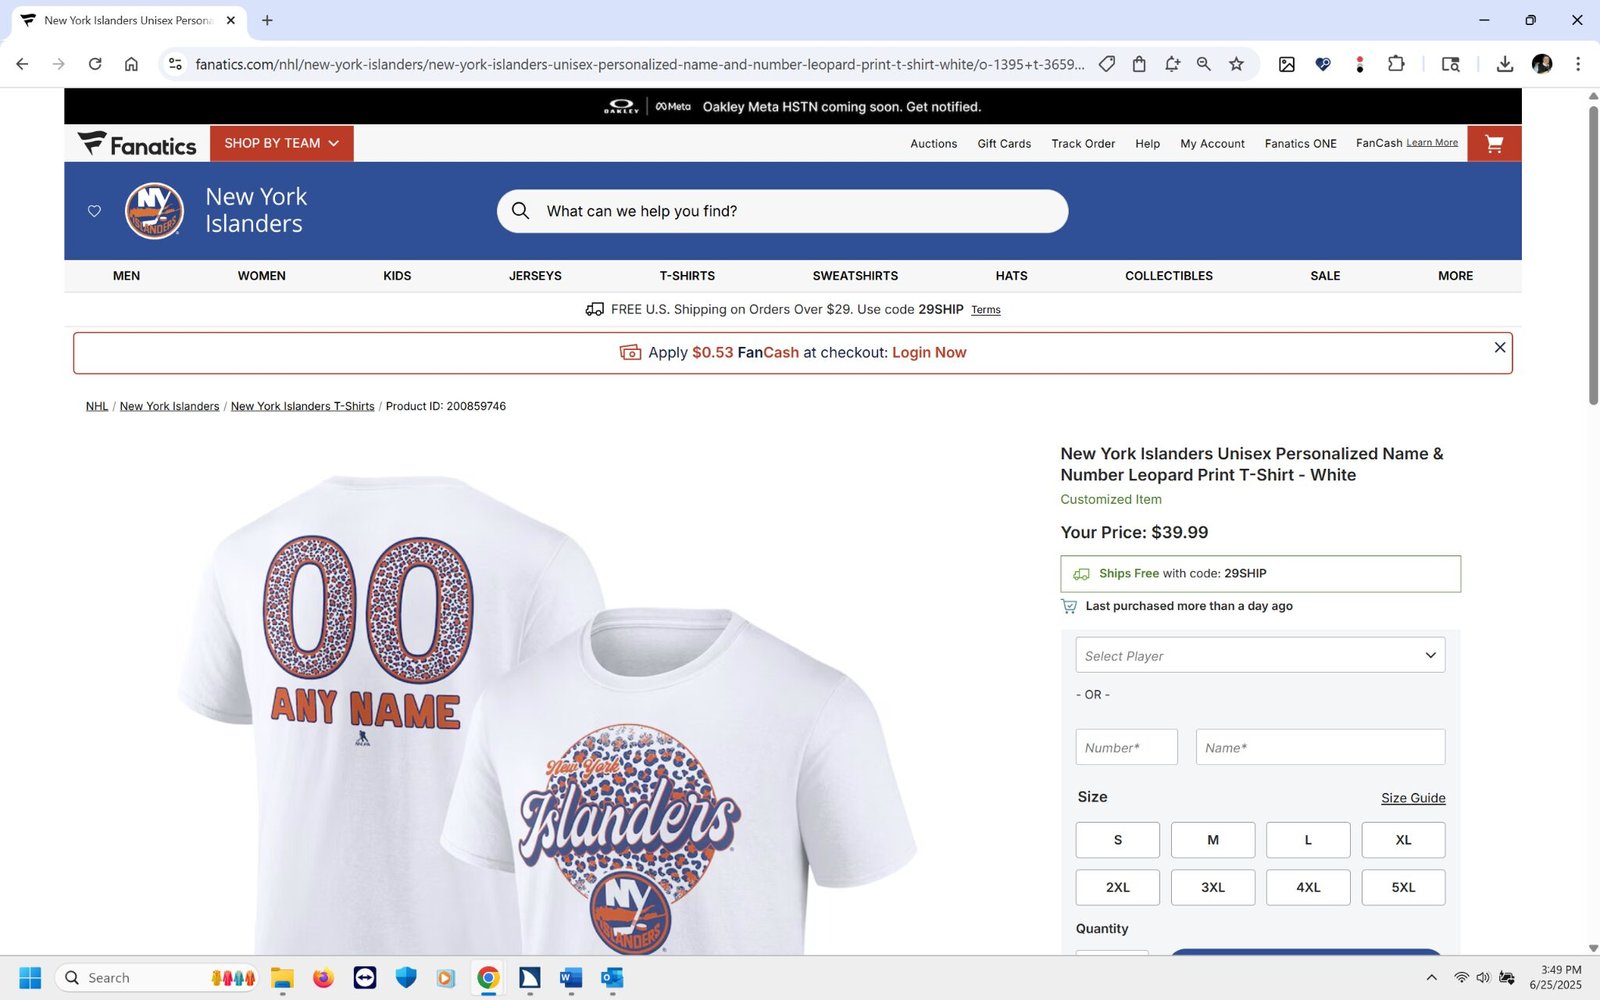
Task: Click the New York Islanders logo
Action: [x=154, y=211]
